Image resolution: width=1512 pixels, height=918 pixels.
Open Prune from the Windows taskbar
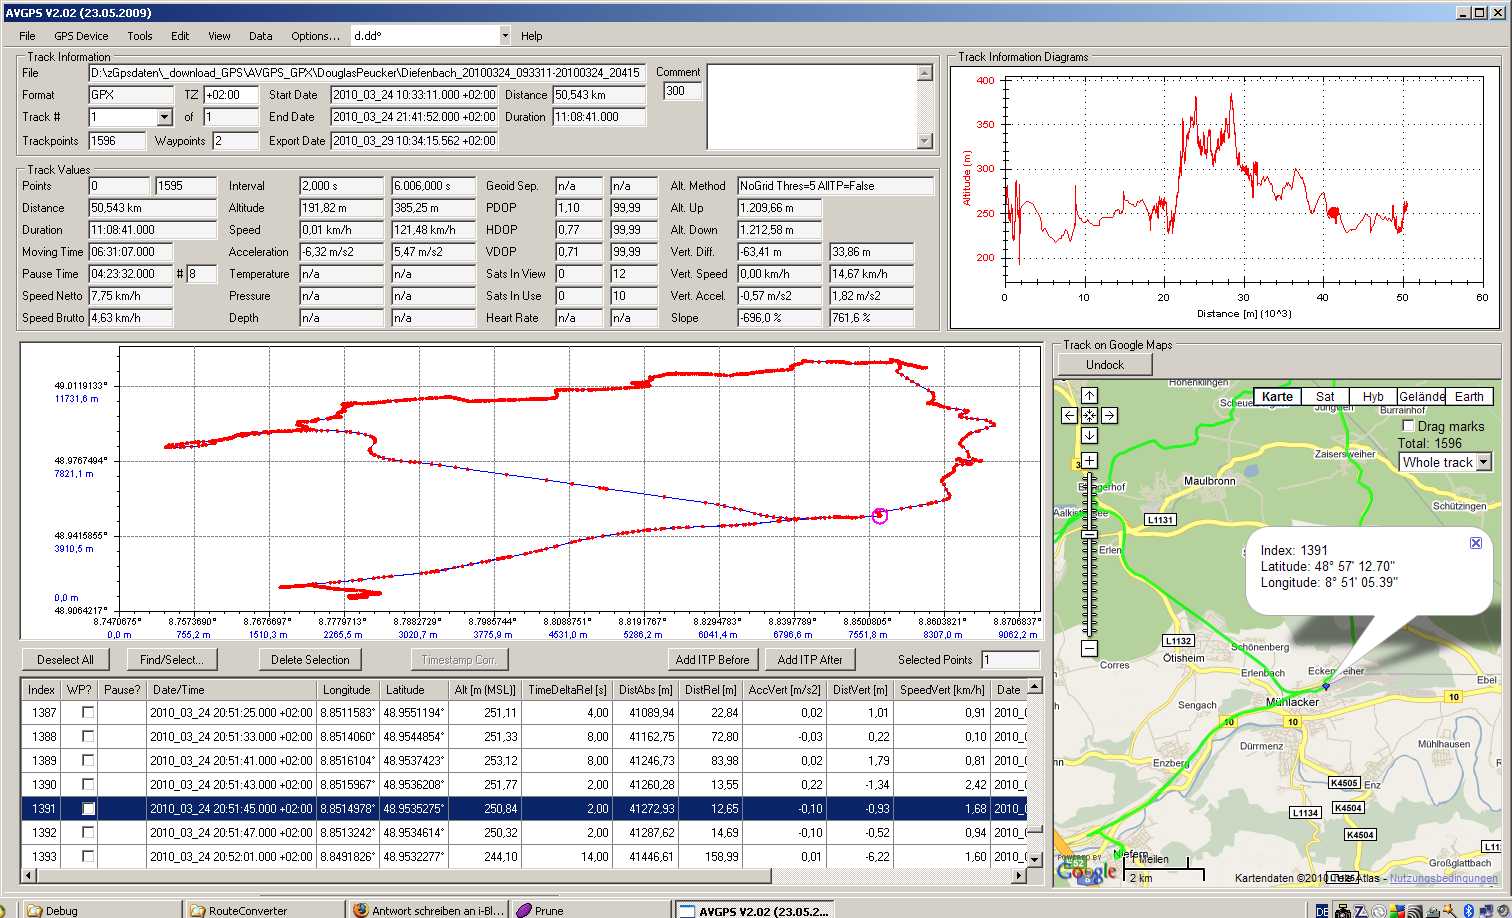tap(548, 910)
